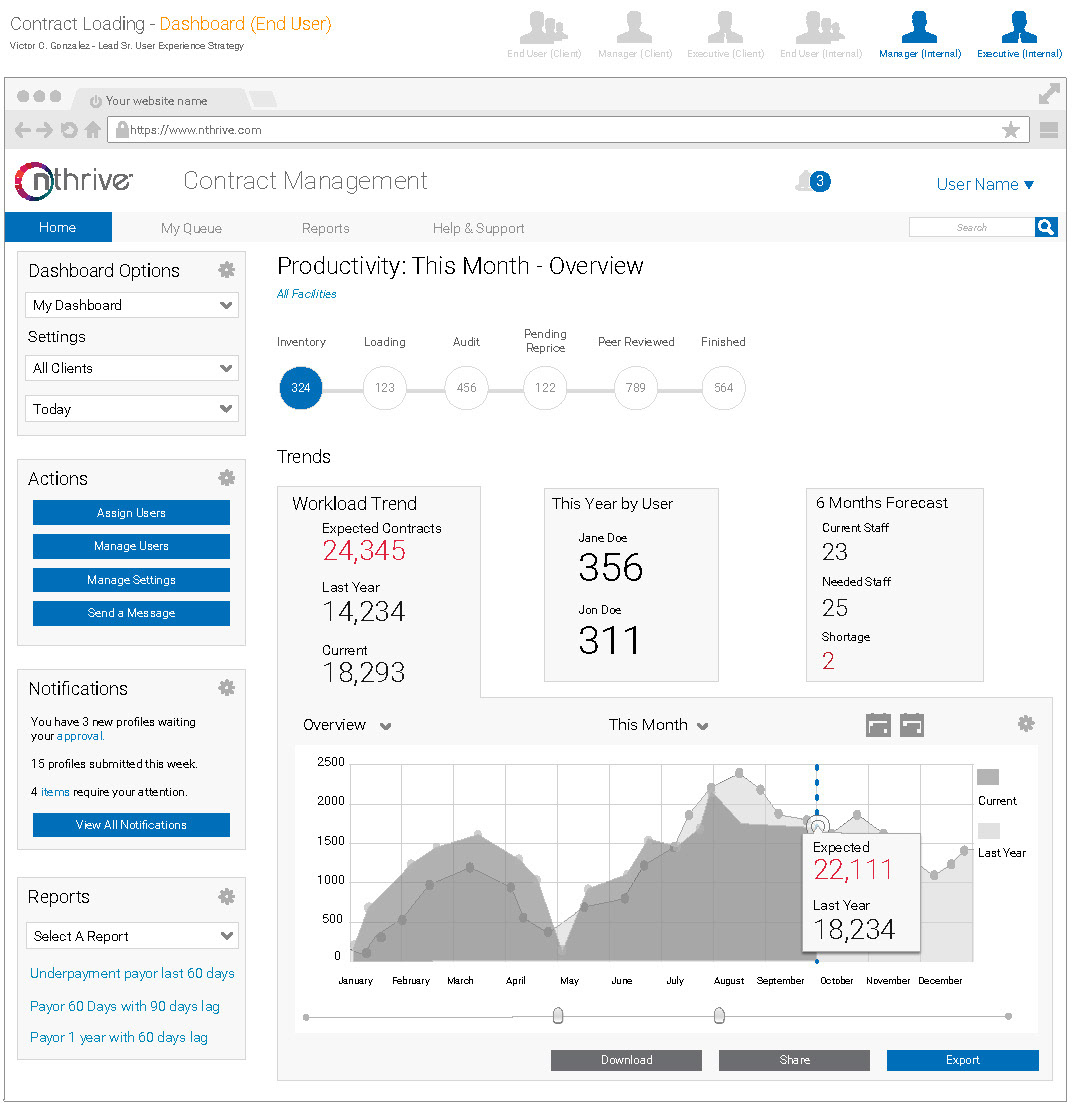Open the All Clients dropdown
The image size is (1077, 1112).
pyautogui.click(x=131, y=368)
